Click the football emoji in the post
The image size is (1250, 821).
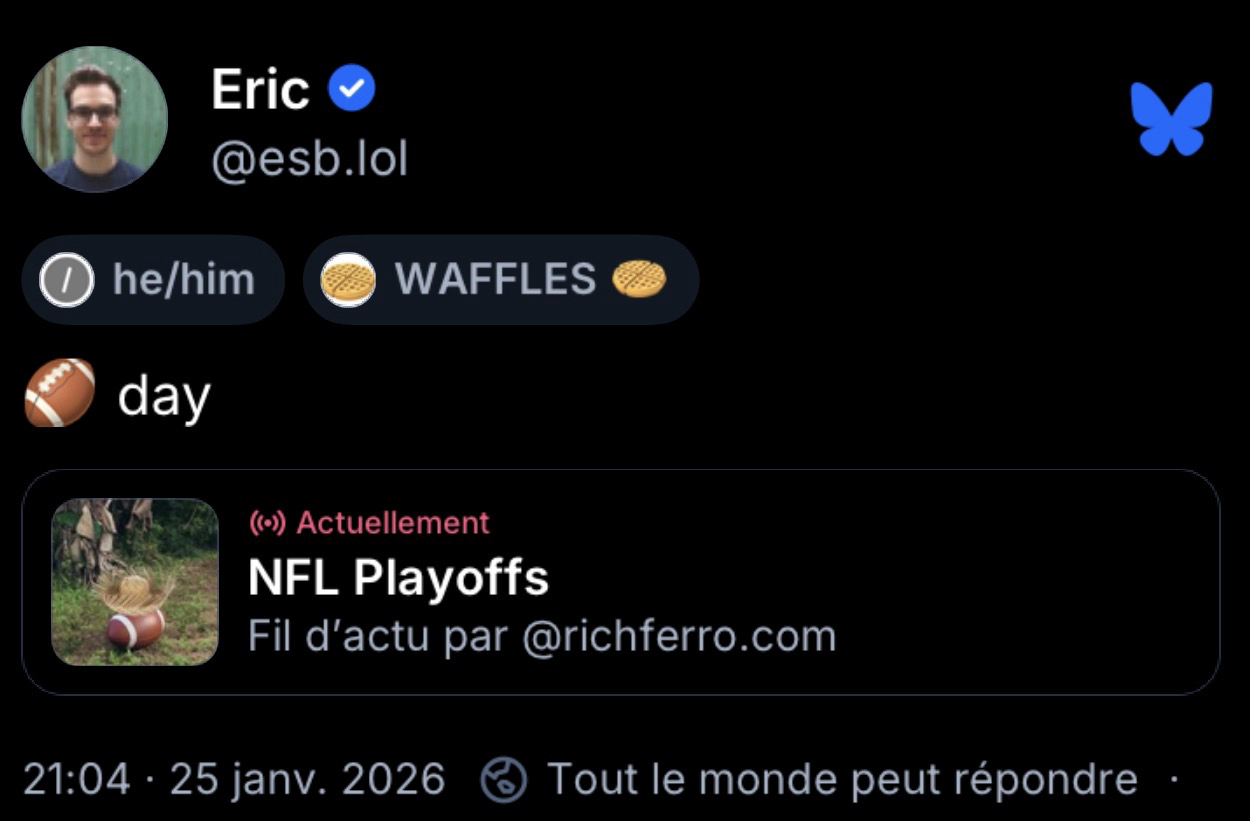point(60,393)
